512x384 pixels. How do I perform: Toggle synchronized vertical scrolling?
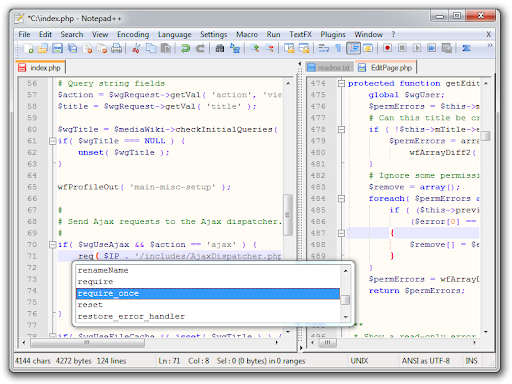tap(289, 49)
